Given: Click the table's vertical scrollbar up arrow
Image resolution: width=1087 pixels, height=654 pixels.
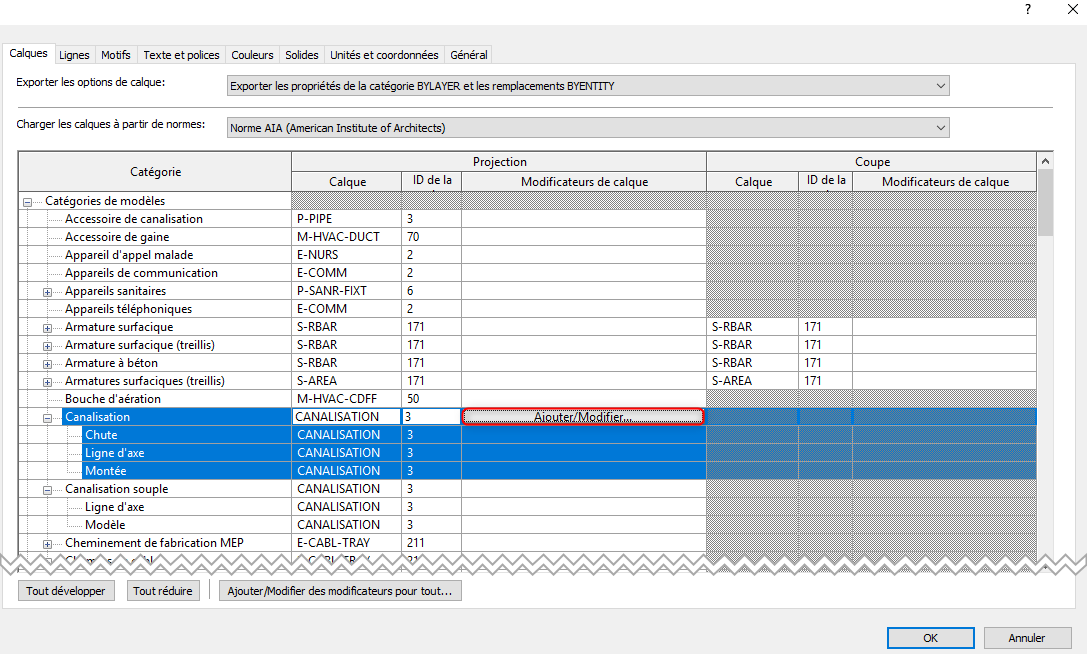Looking at the screenshot, I should pos(1045,160).
